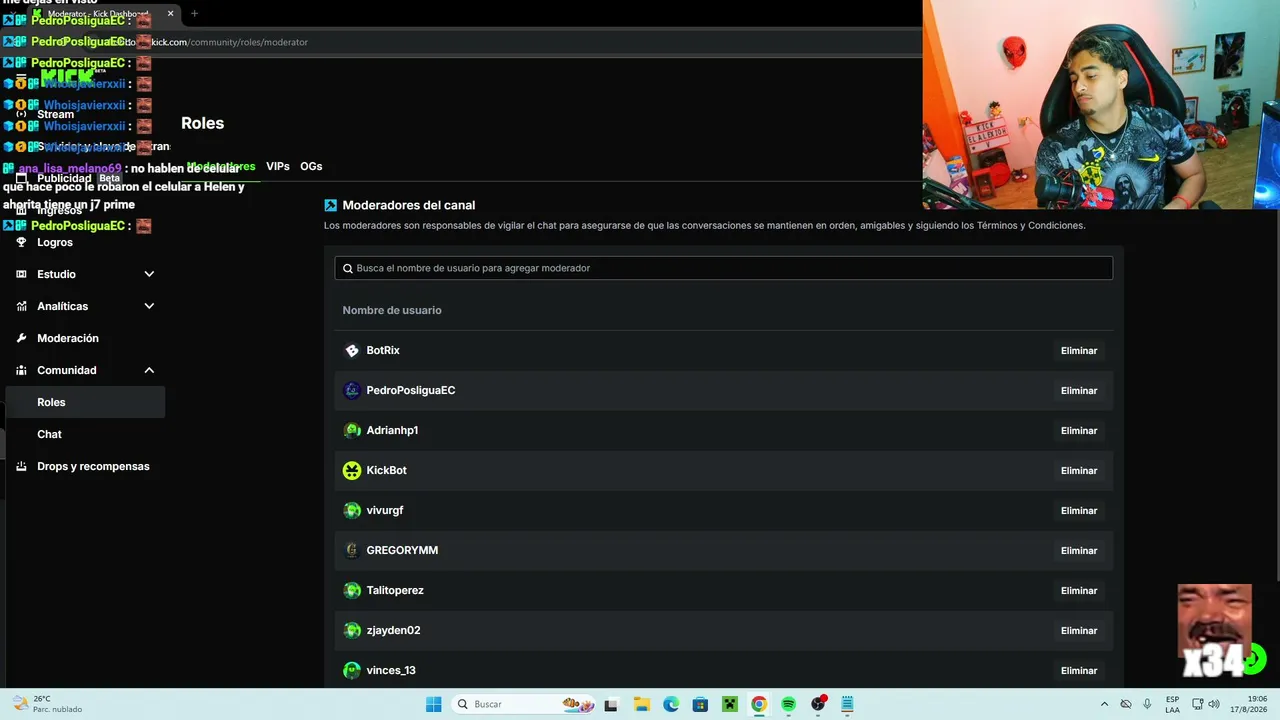
Task: Open OBS Studio from taskbar
Action: point(818,704)
